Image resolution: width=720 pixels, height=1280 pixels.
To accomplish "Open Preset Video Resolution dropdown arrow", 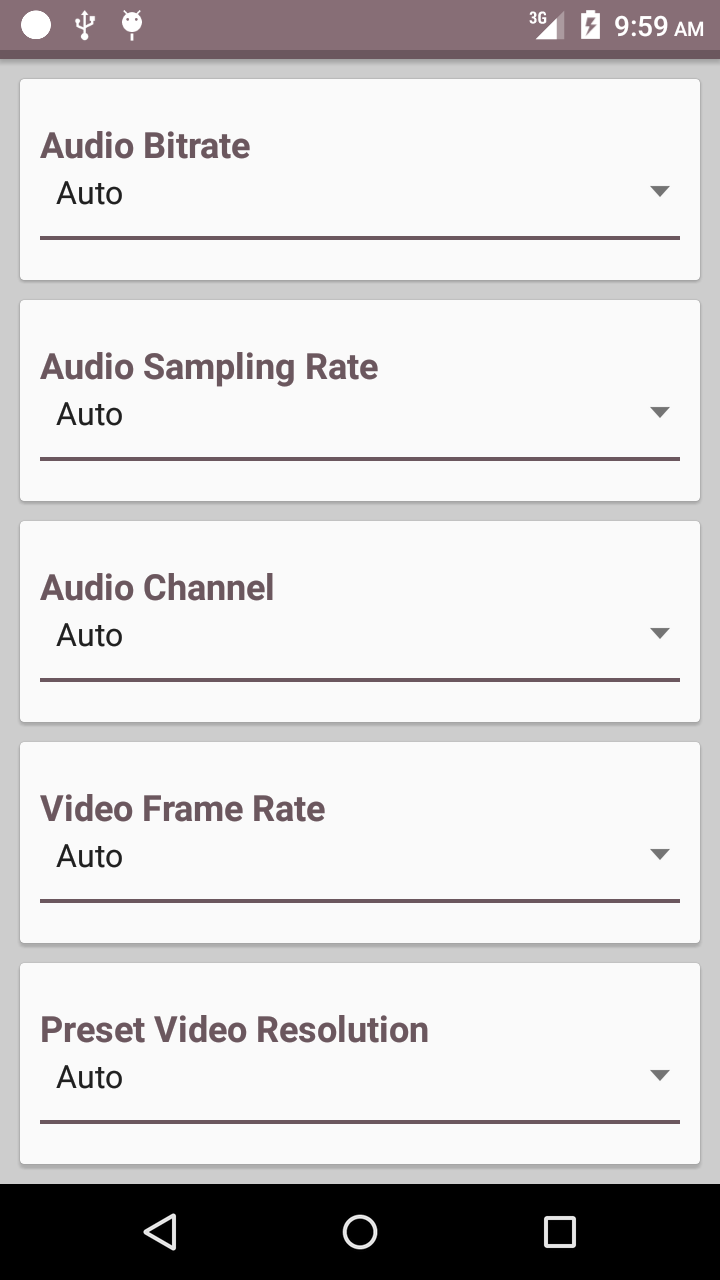I will 659,1076.
